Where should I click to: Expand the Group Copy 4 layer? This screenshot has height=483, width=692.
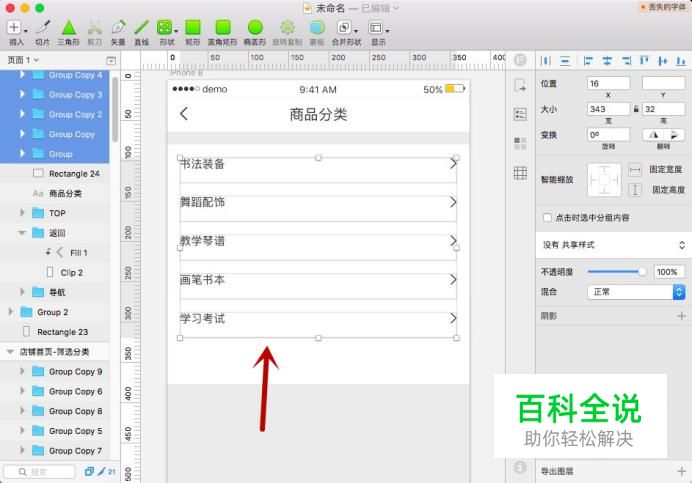[x=23, y=75]
